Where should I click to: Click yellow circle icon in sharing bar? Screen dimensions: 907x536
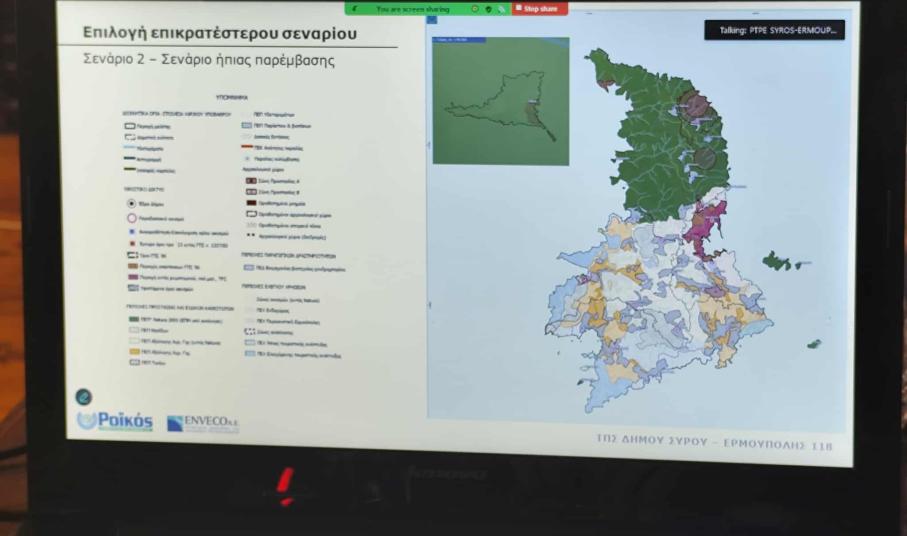(x=474, y=8)
